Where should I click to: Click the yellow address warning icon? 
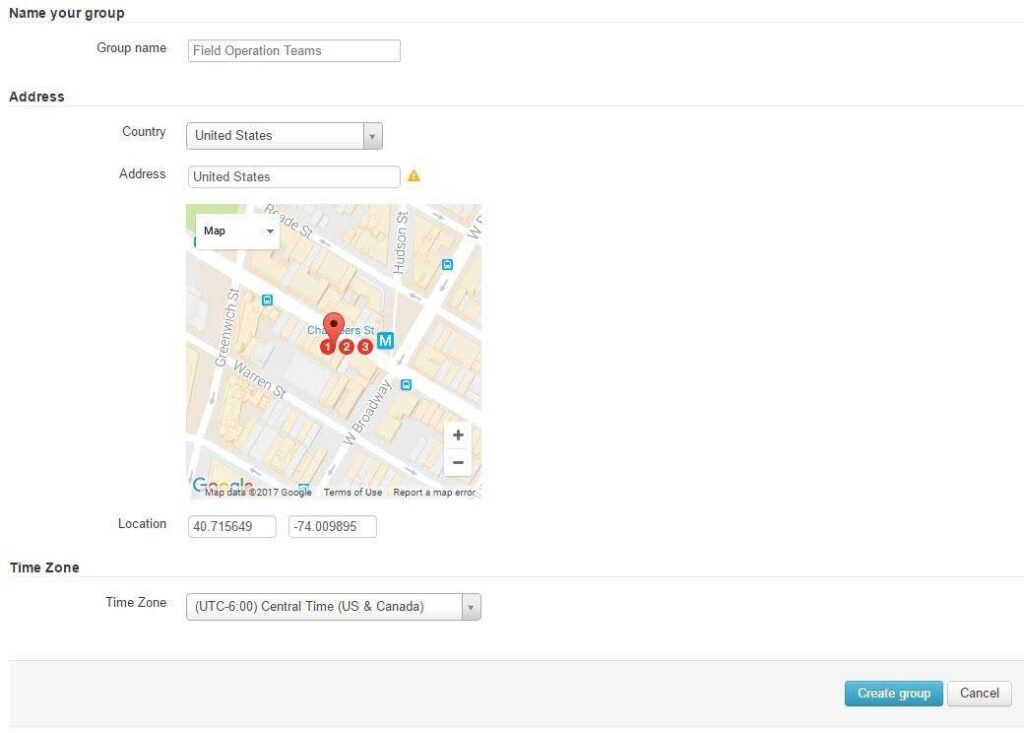pos(414,176)
